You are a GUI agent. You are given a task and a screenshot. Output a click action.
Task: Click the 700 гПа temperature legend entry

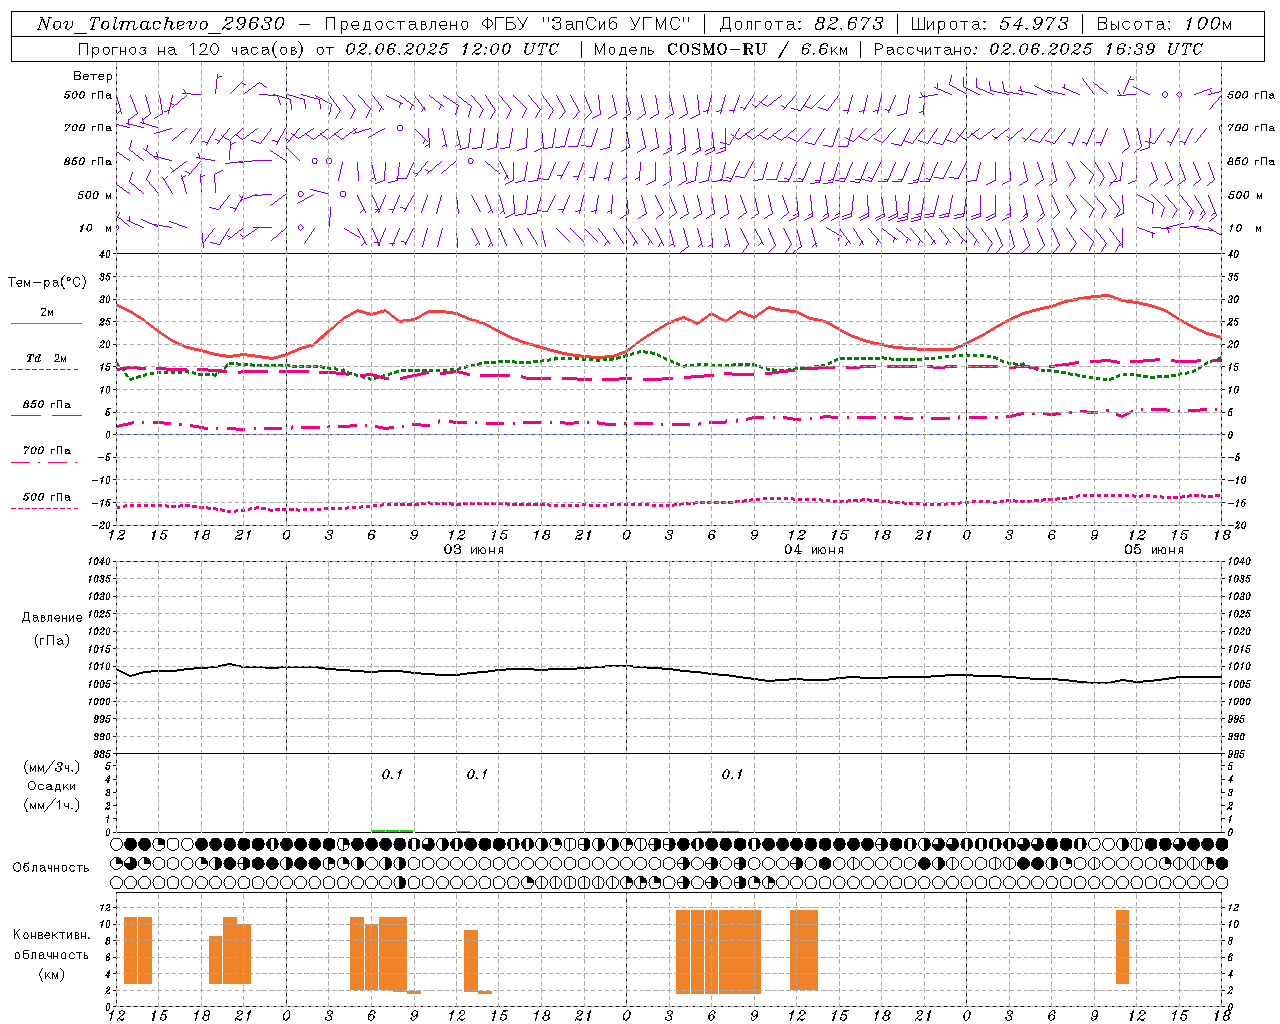point(46,451)
